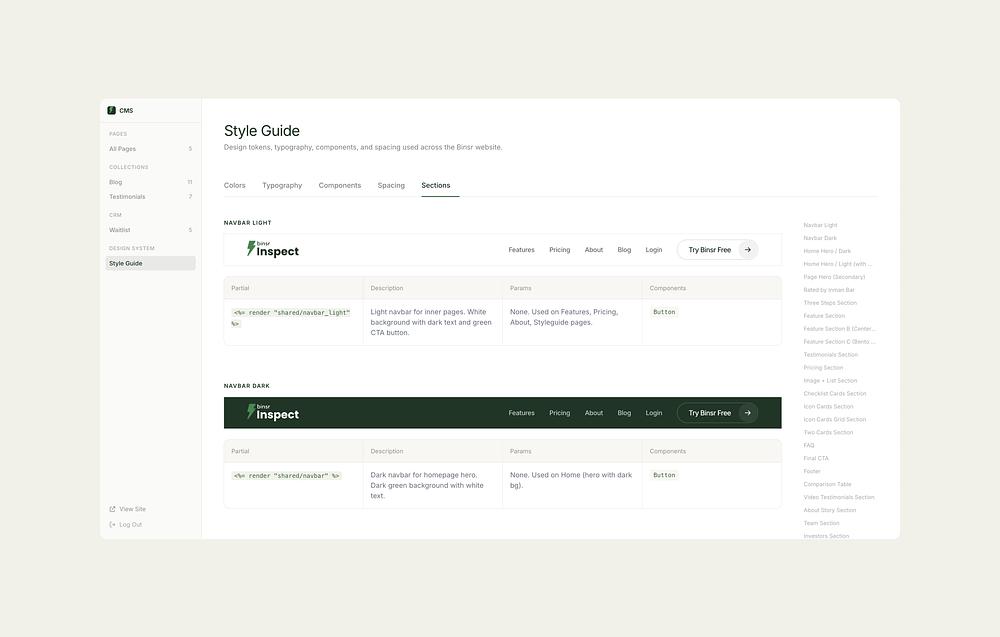Click Try Binsr Free in light navbar
Screen dimensions: 1000x637
coord(717,250)
